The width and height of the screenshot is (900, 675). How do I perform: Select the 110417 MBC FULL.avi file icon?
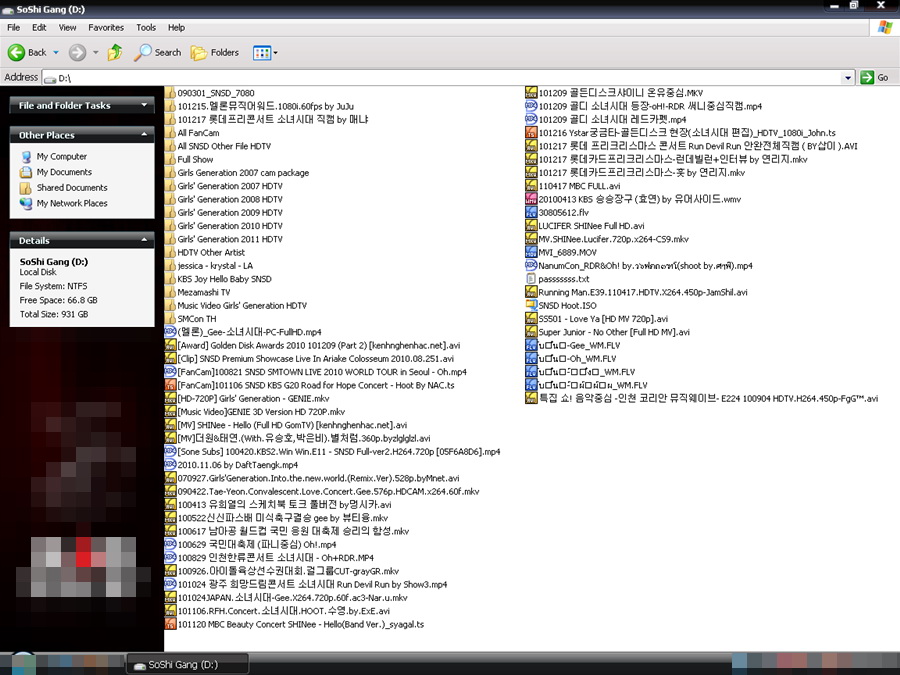click(531, 185)
